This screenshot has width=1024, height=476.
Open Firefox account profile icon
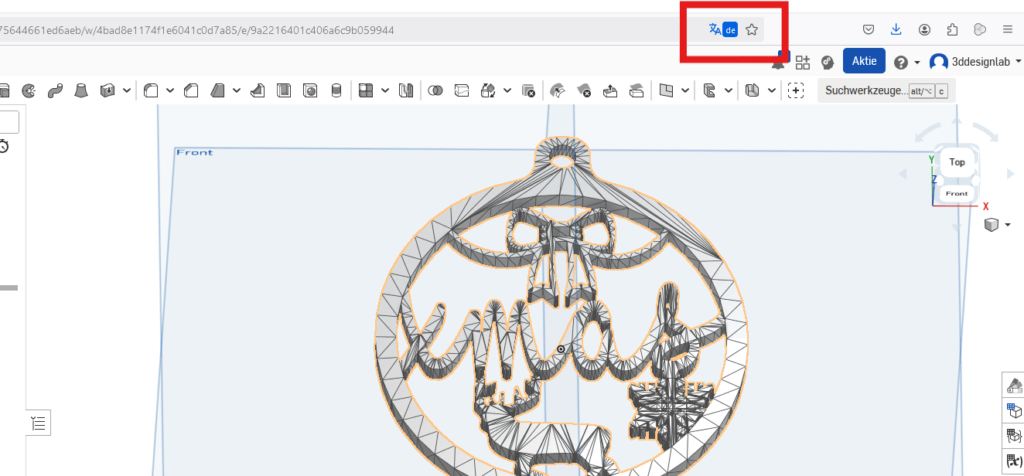coord(924,29)
